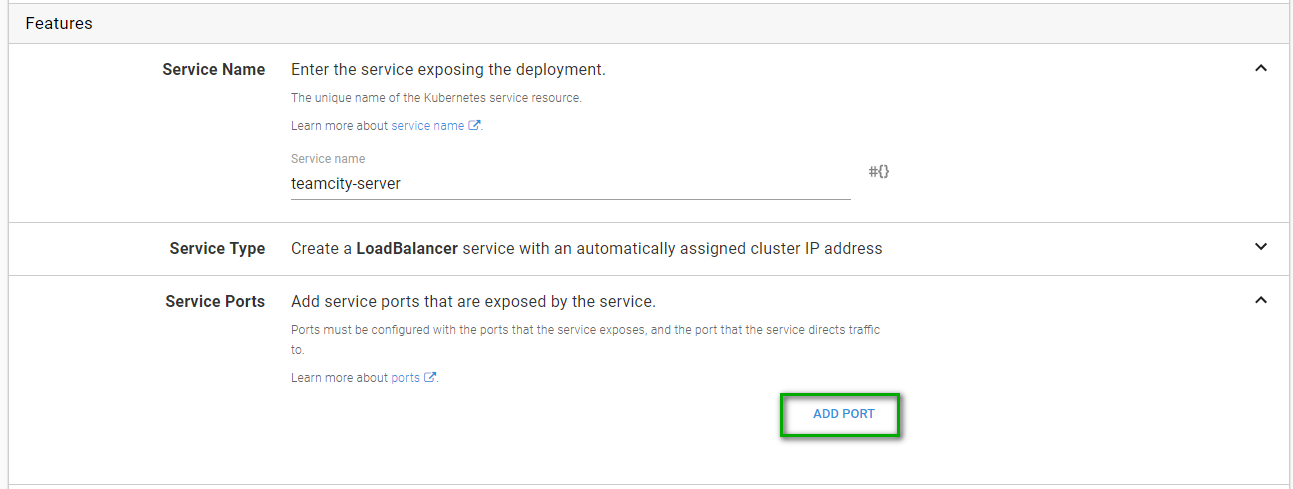The image size is (1293, 489).
Task: Click external-link icon beside 'ports'
Action: 430,378
